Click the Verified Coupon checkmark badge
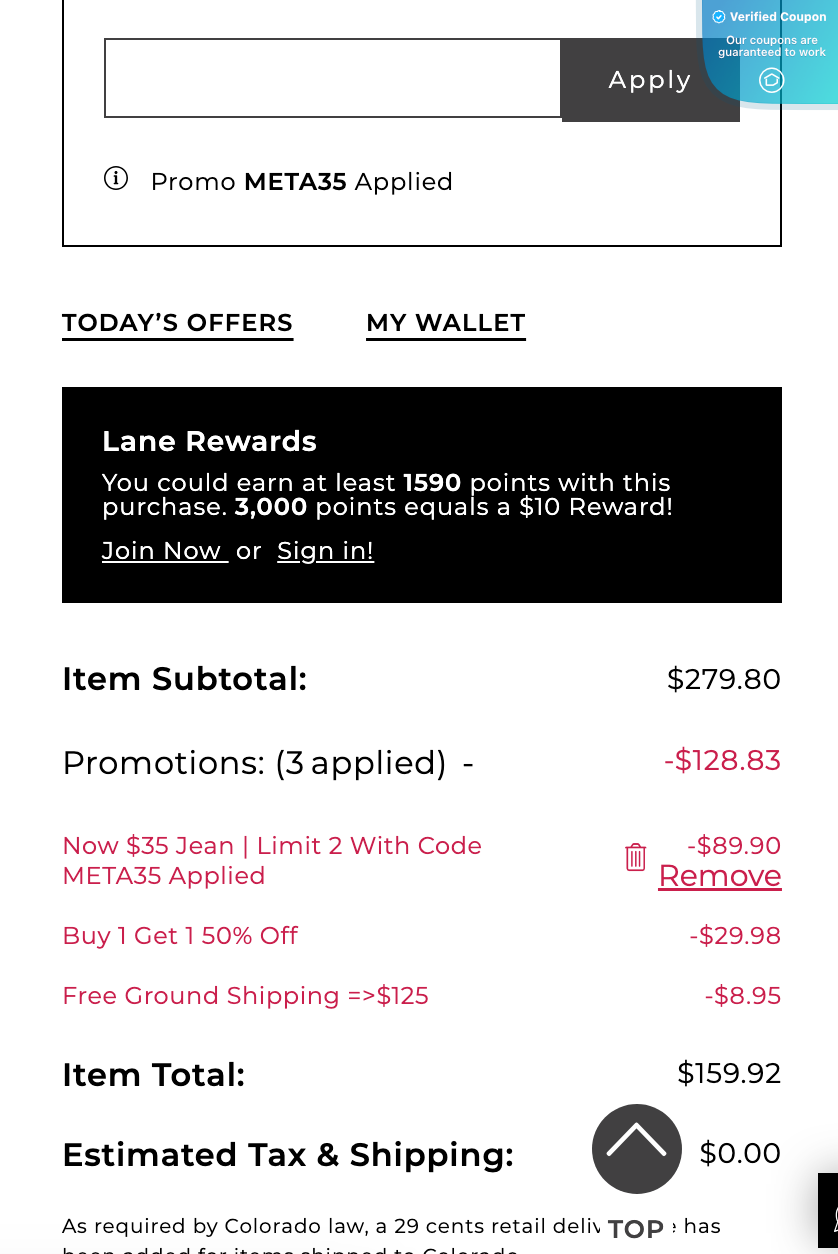This screenshot has height=1254, width=838. point(719,16)
